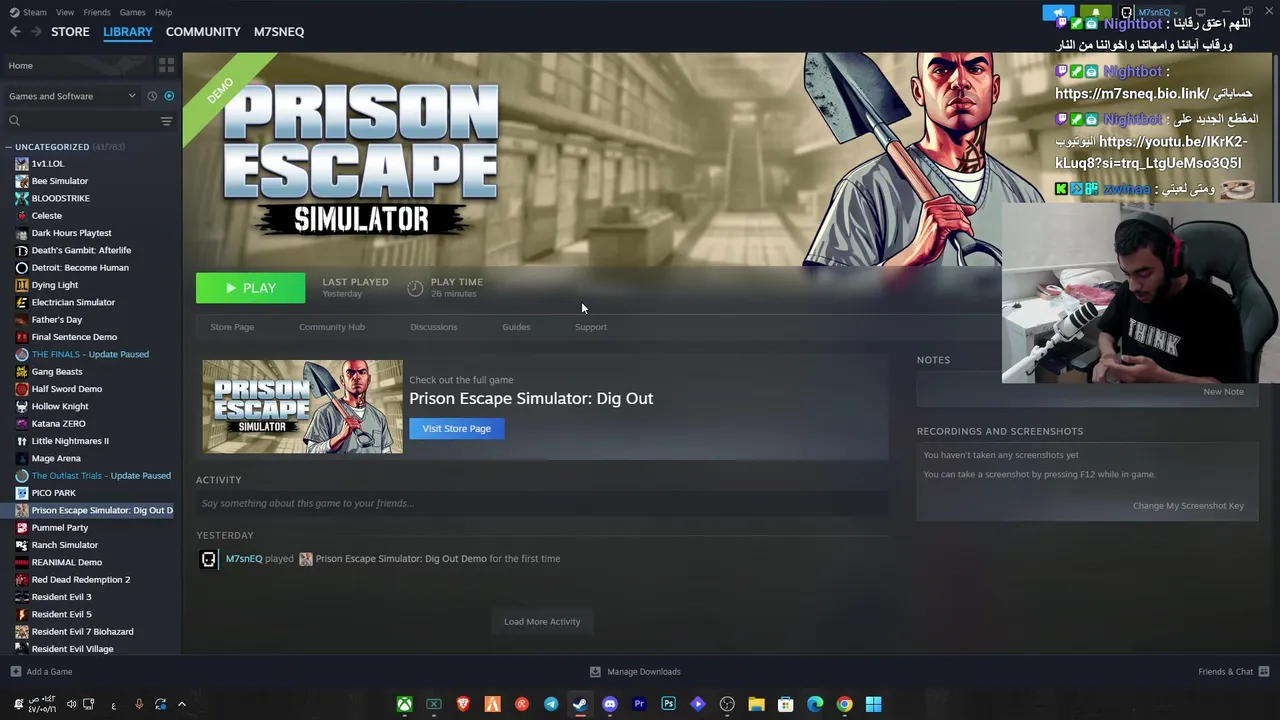Switch to the STORE tab

click(70, 32)
